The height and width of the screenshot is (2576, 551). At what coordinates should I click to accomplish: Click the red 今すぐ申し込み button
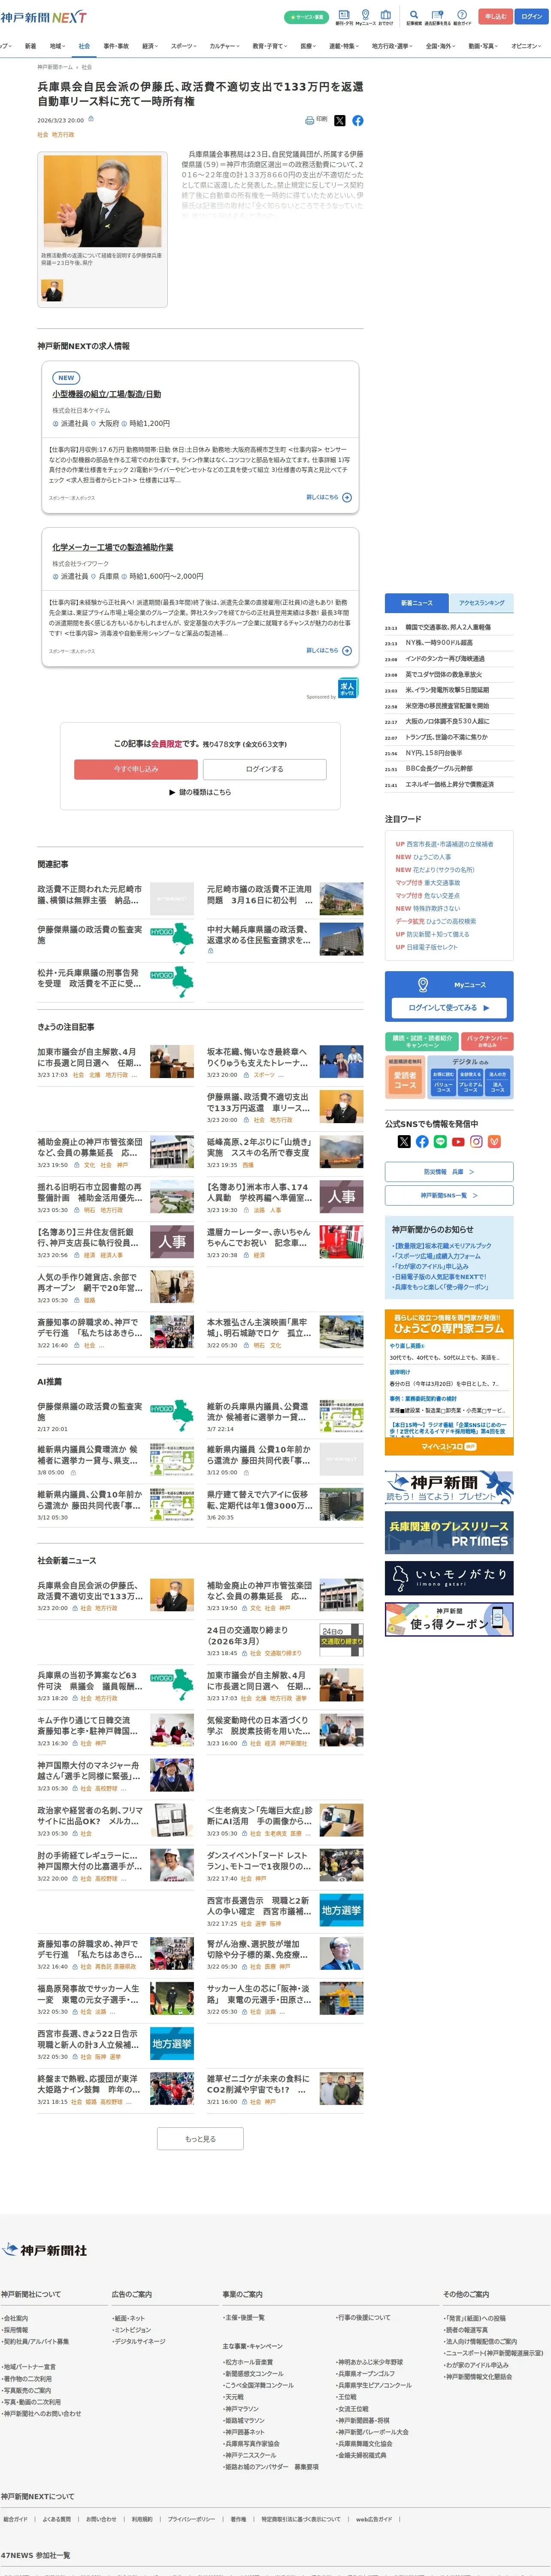click(x=136, y=769)
